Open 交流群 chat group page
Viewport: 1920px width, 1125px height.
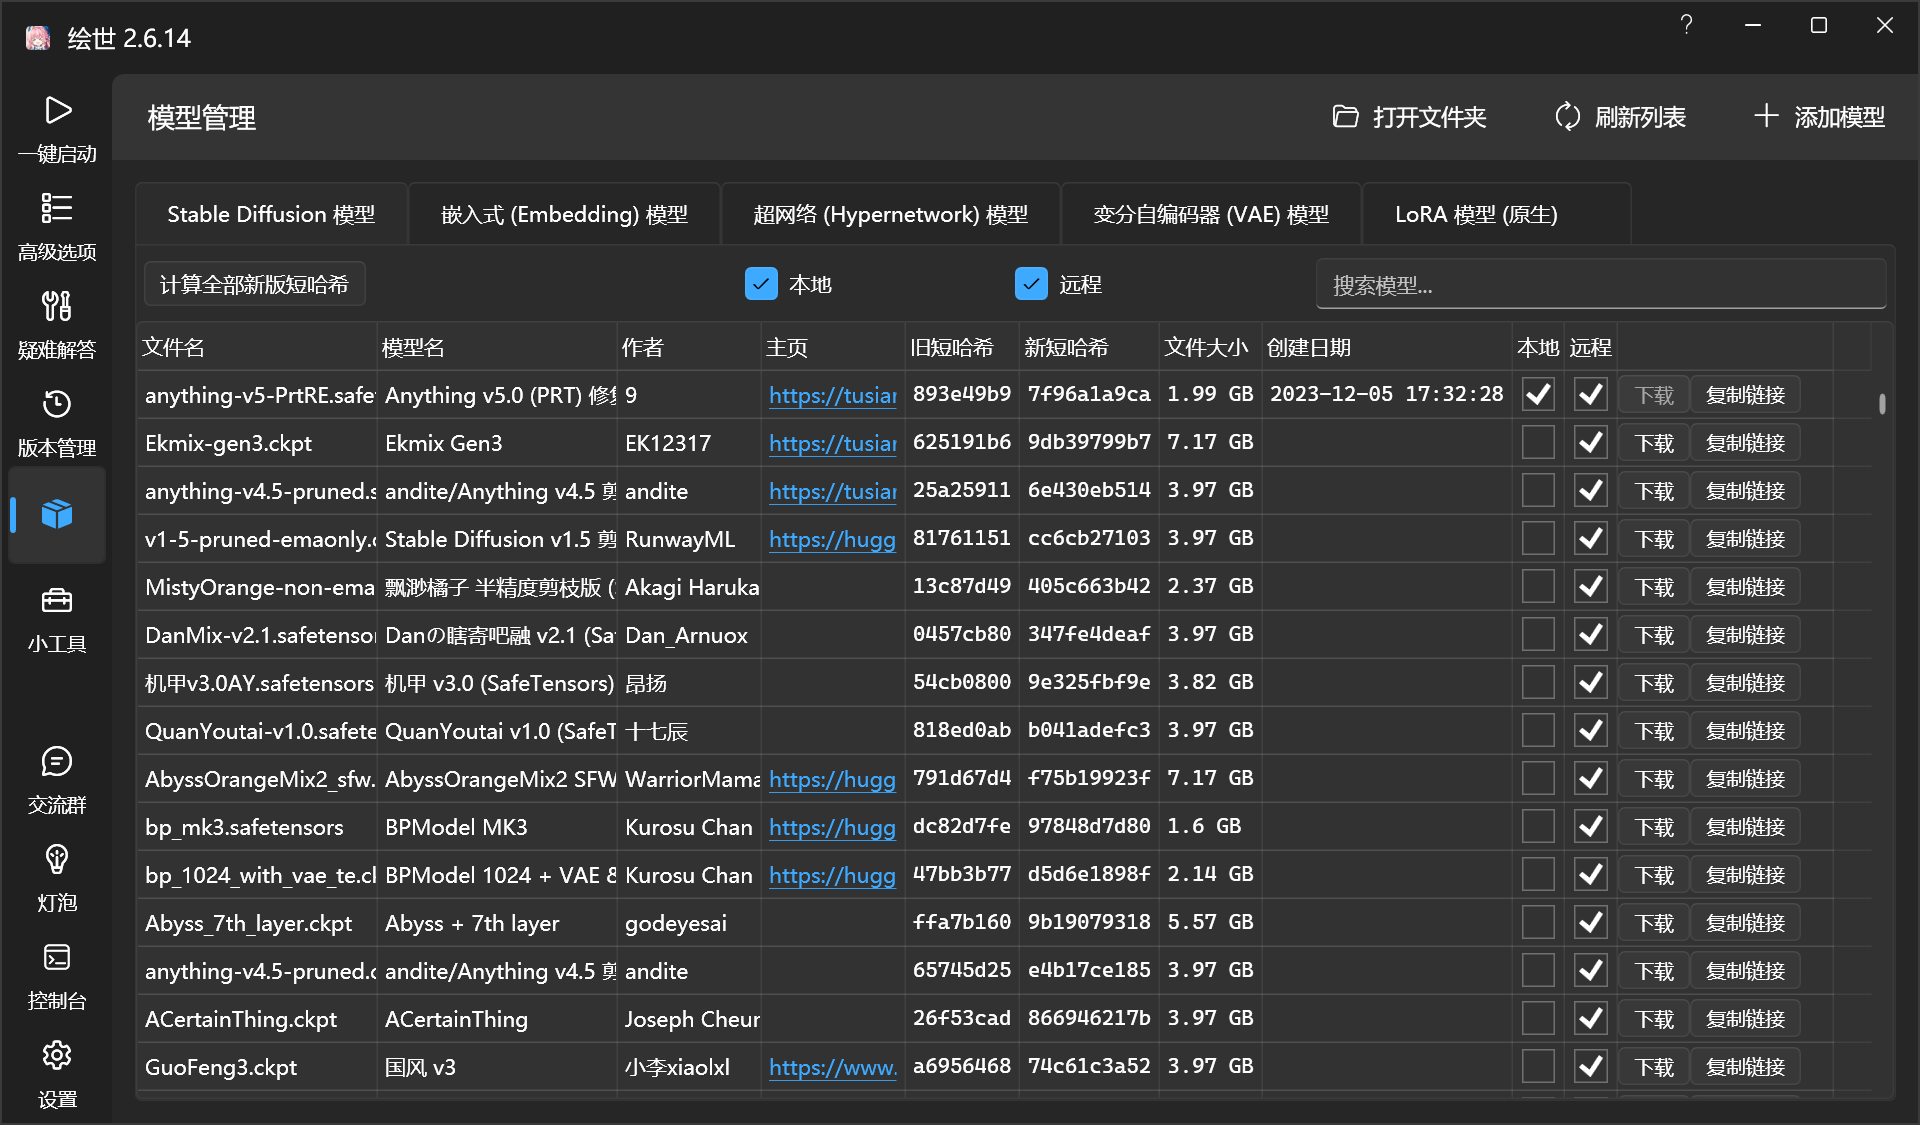point(57,779)
